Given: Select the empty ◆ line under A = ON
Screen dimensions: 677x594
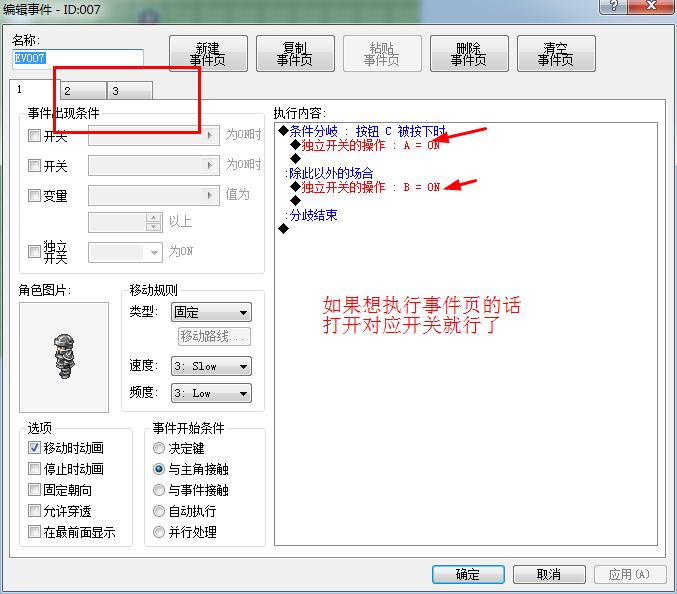Looking at the screenshot, I should [296, 159].
